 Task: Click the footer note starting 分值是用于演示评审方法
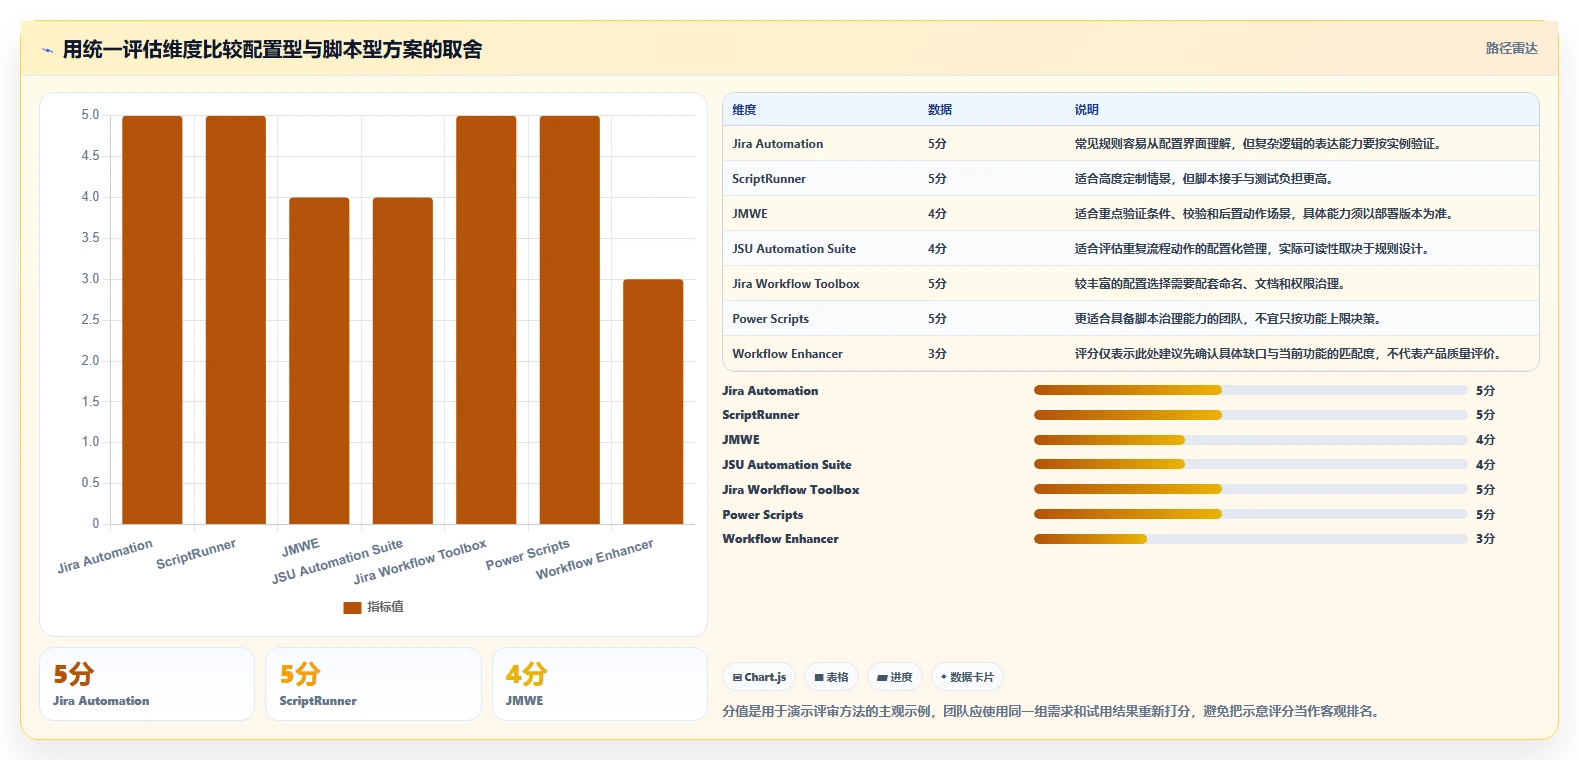tap(1051, 712)
